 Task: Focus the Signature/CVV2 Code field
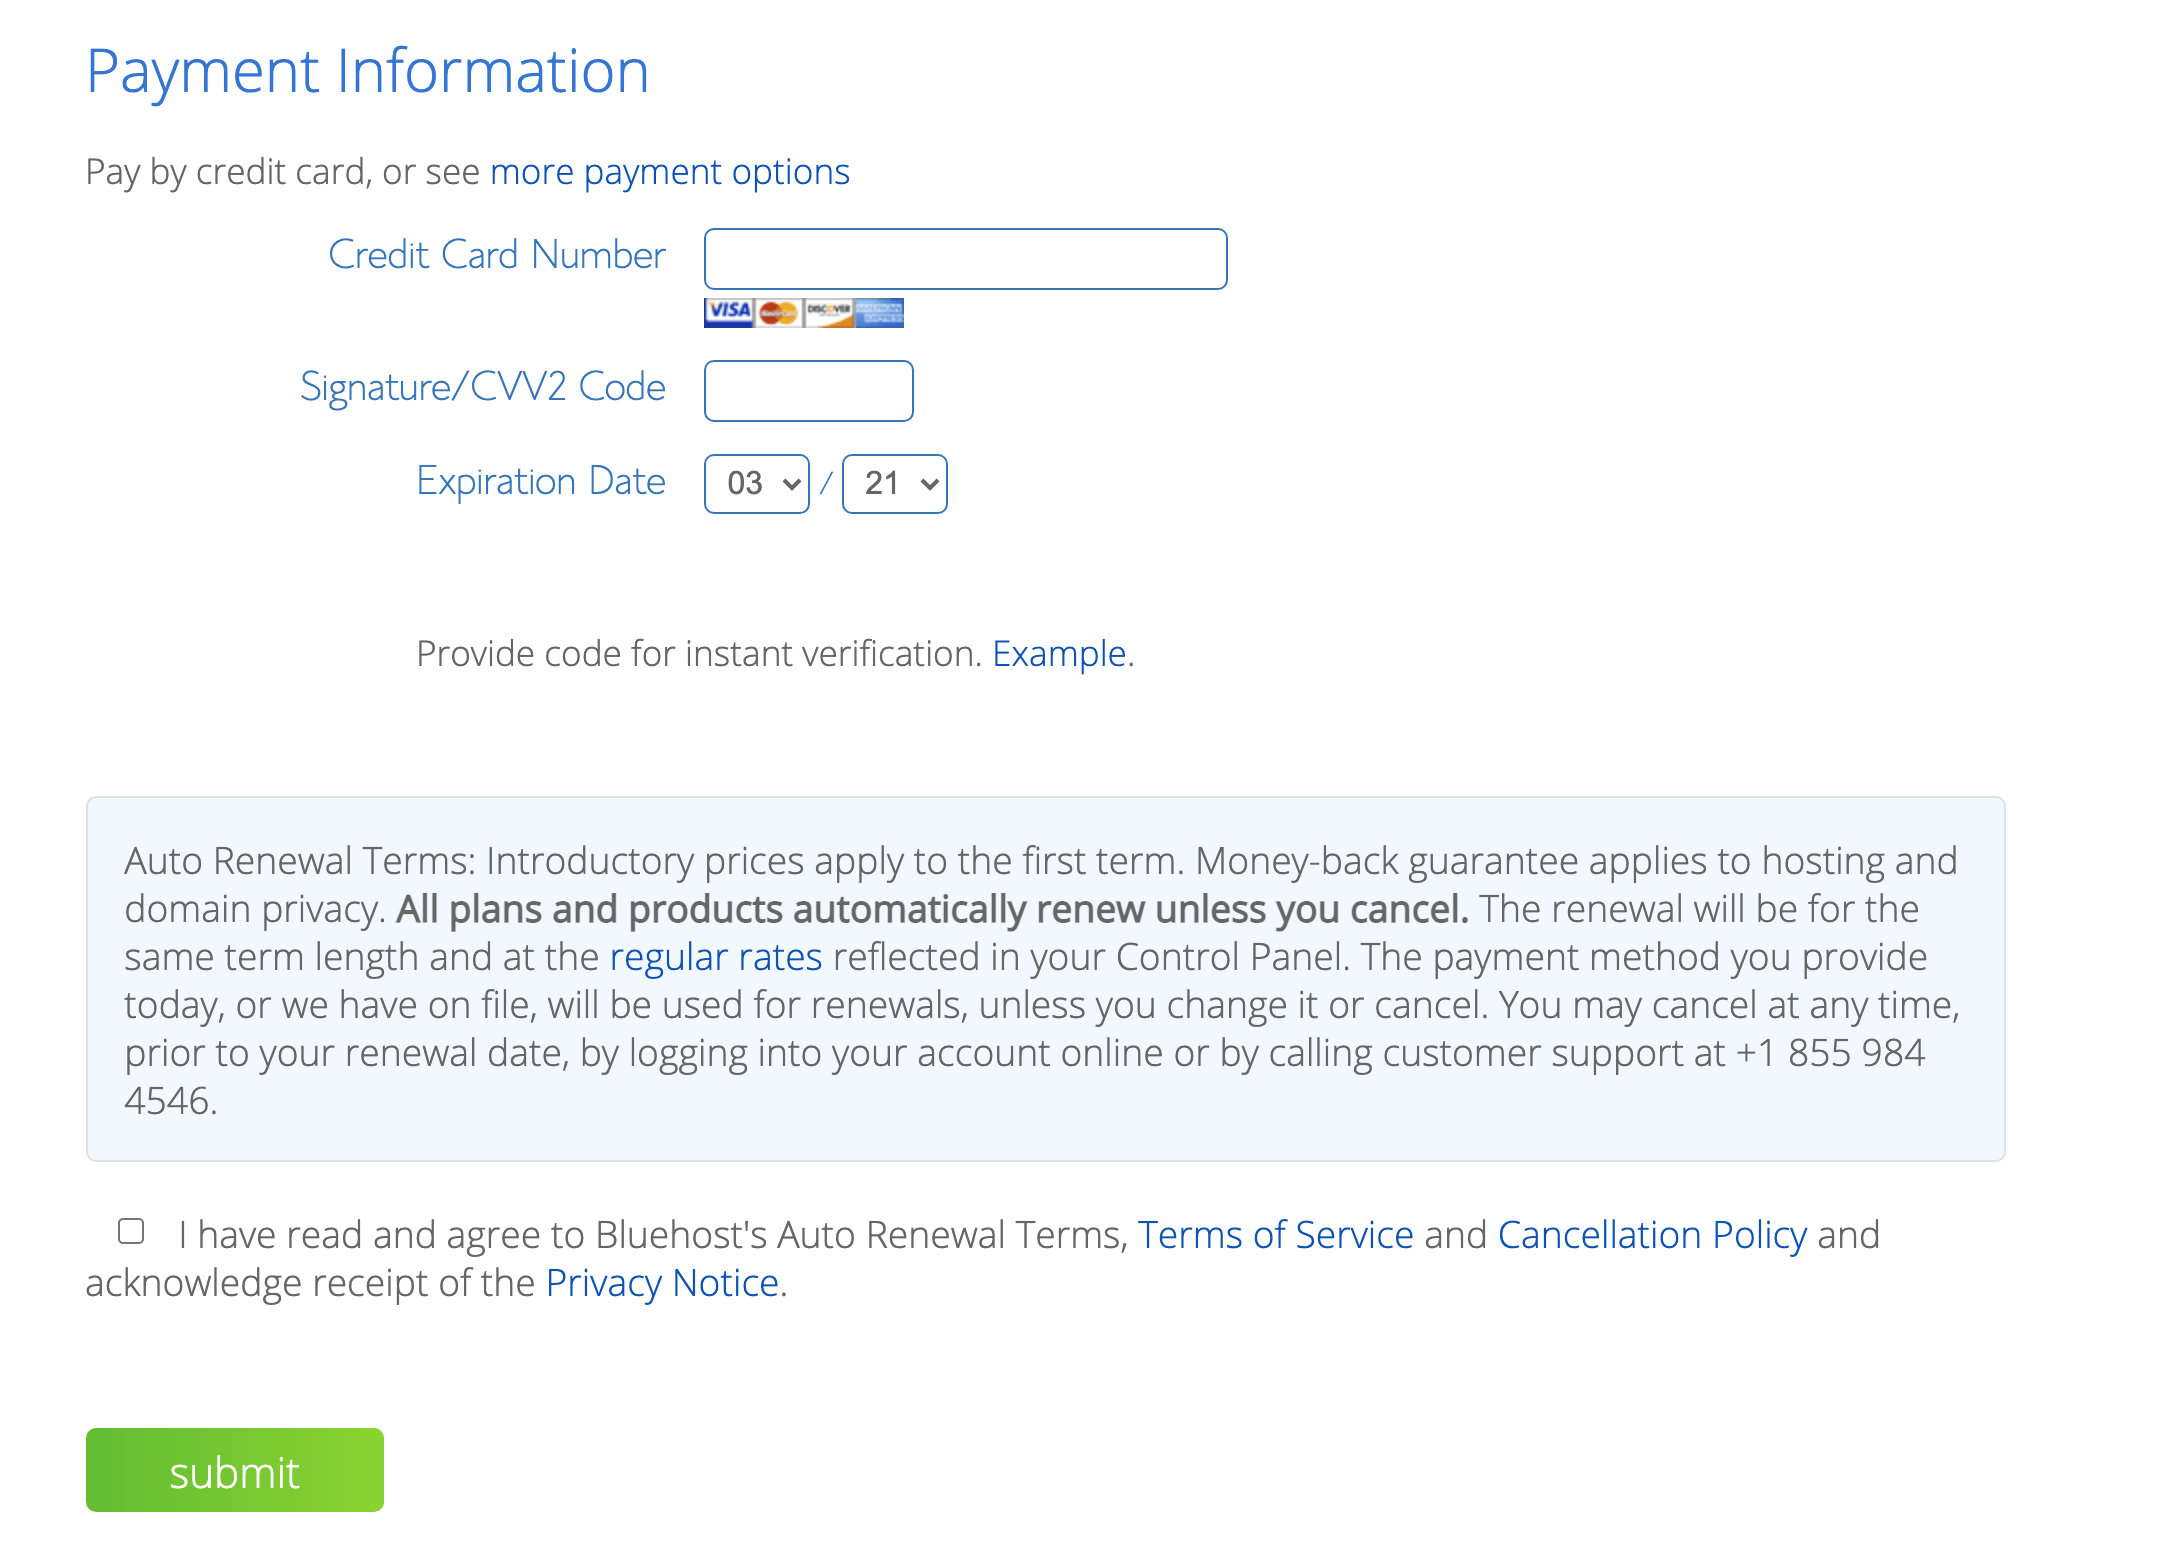(x=809, y=391)
